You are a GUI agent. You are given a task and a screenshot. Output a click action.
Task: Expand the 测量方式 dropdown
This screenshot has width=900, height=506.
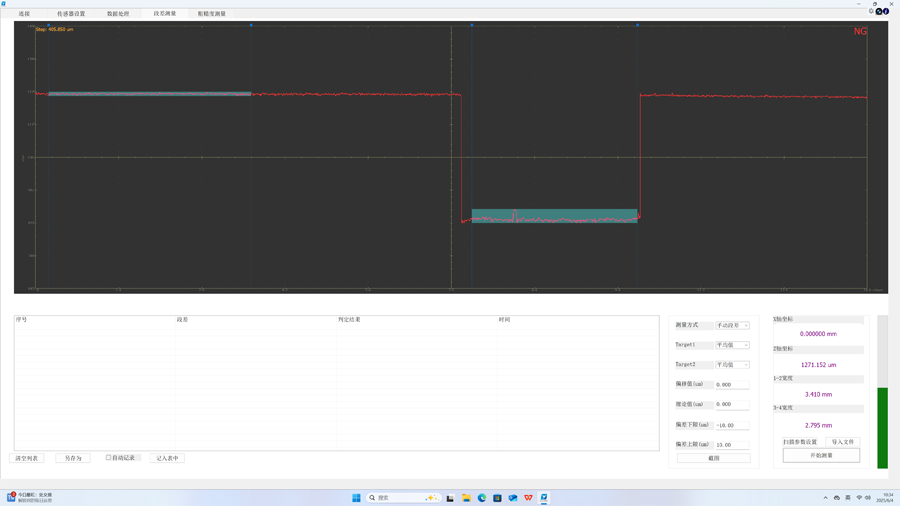click(x=732, y=325)
